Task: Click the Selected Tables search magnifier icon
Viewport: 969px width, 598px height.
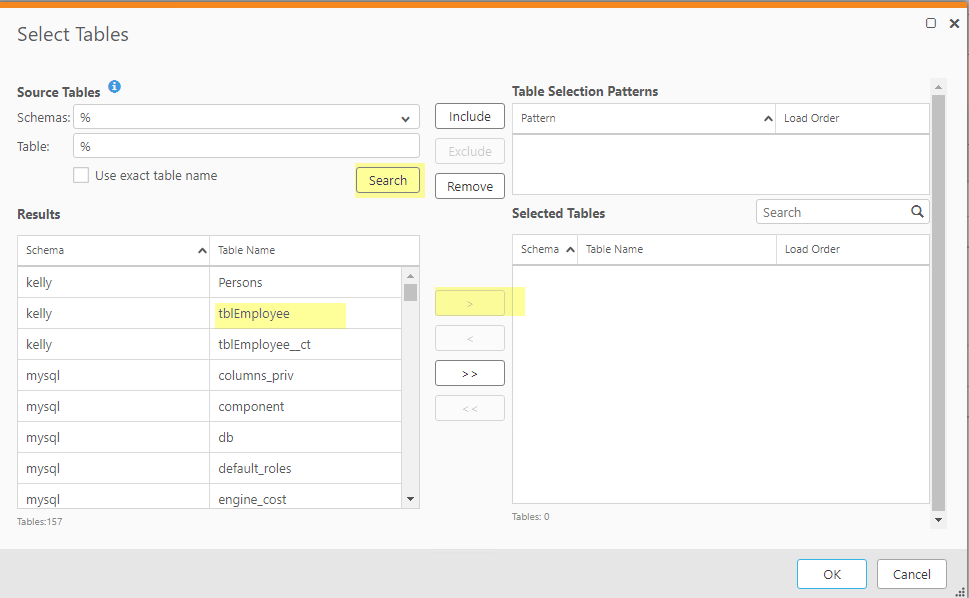Action: (x=916, y=212)
